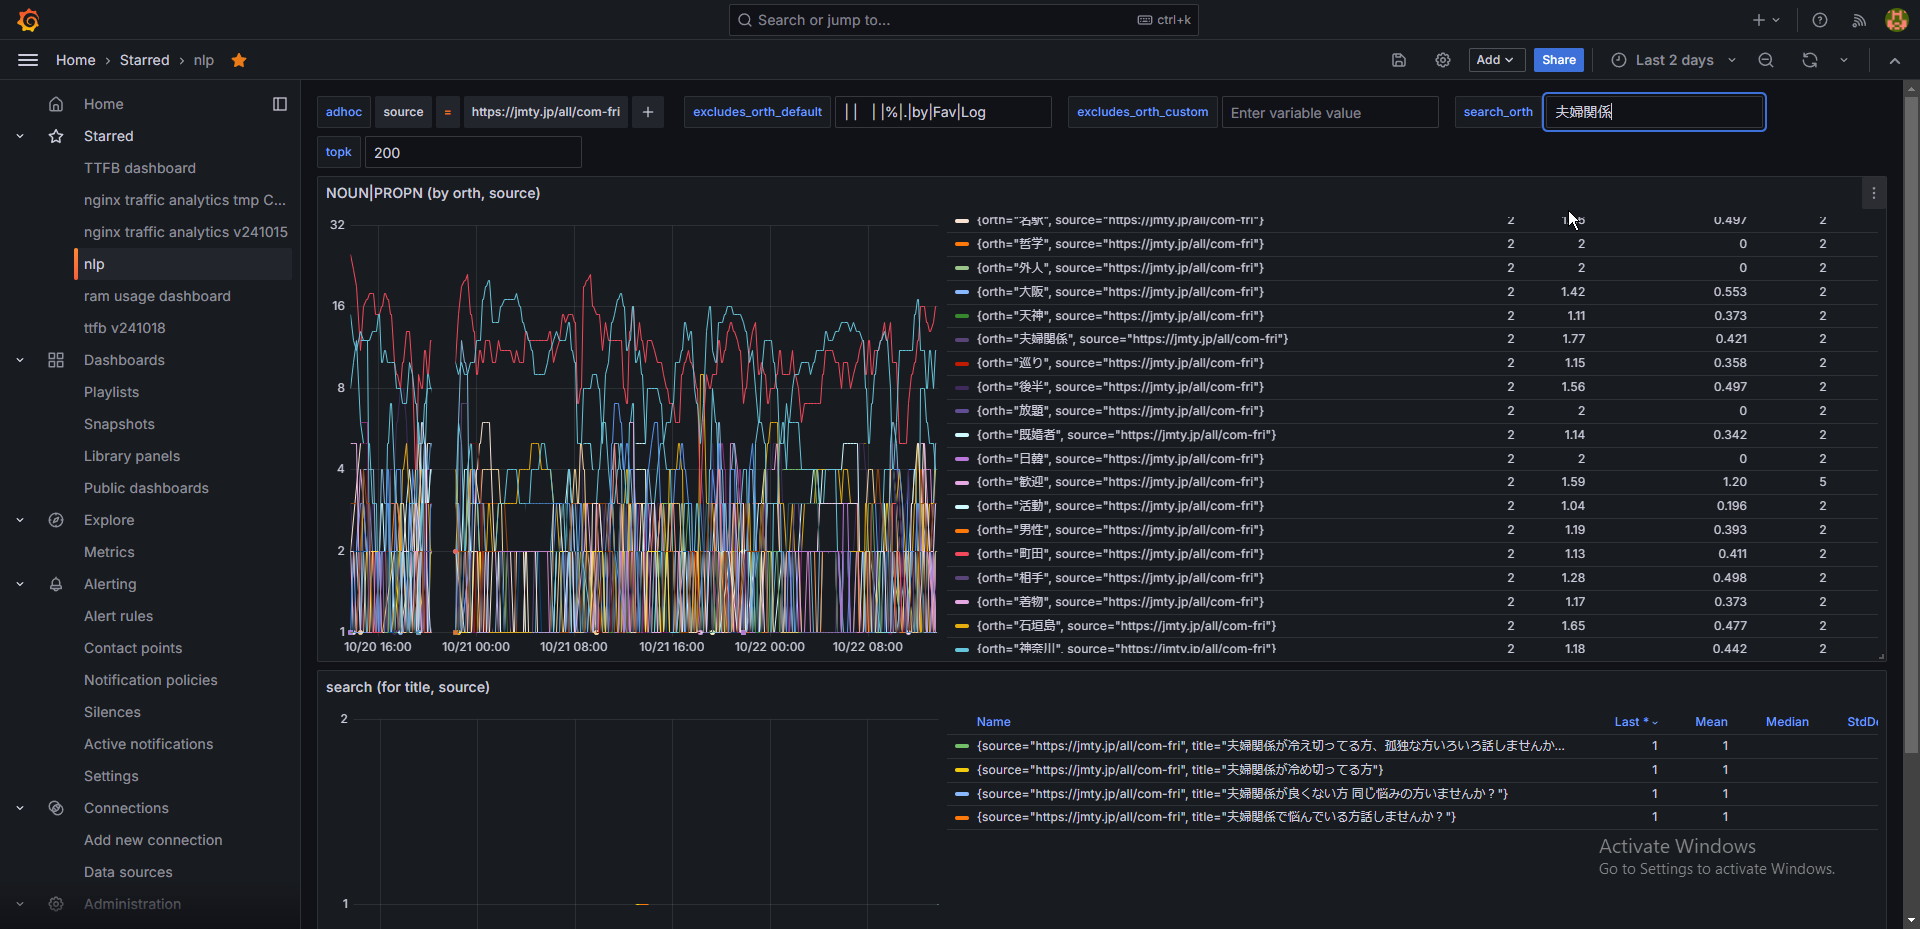Open the Add dropdown
The height and width of the screenshot is (929, 1920).
[x=1496, y=60]
